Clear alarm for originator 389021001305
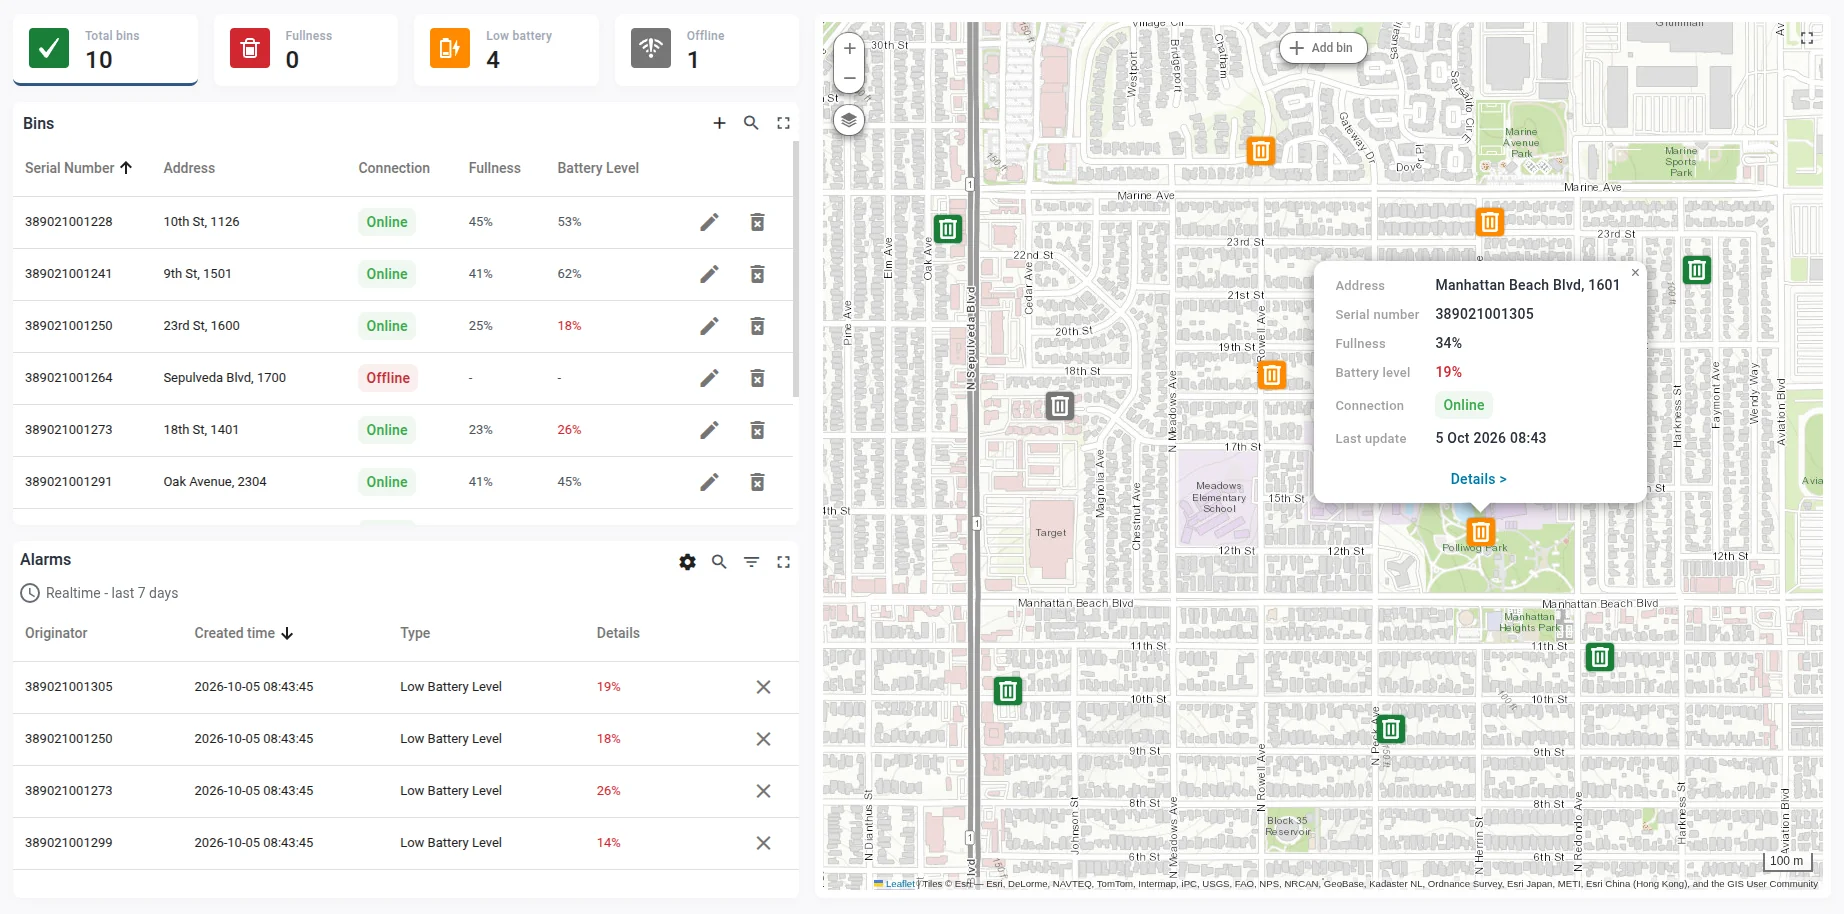Viewport: 1844px width, 914px height. point(763,687)
